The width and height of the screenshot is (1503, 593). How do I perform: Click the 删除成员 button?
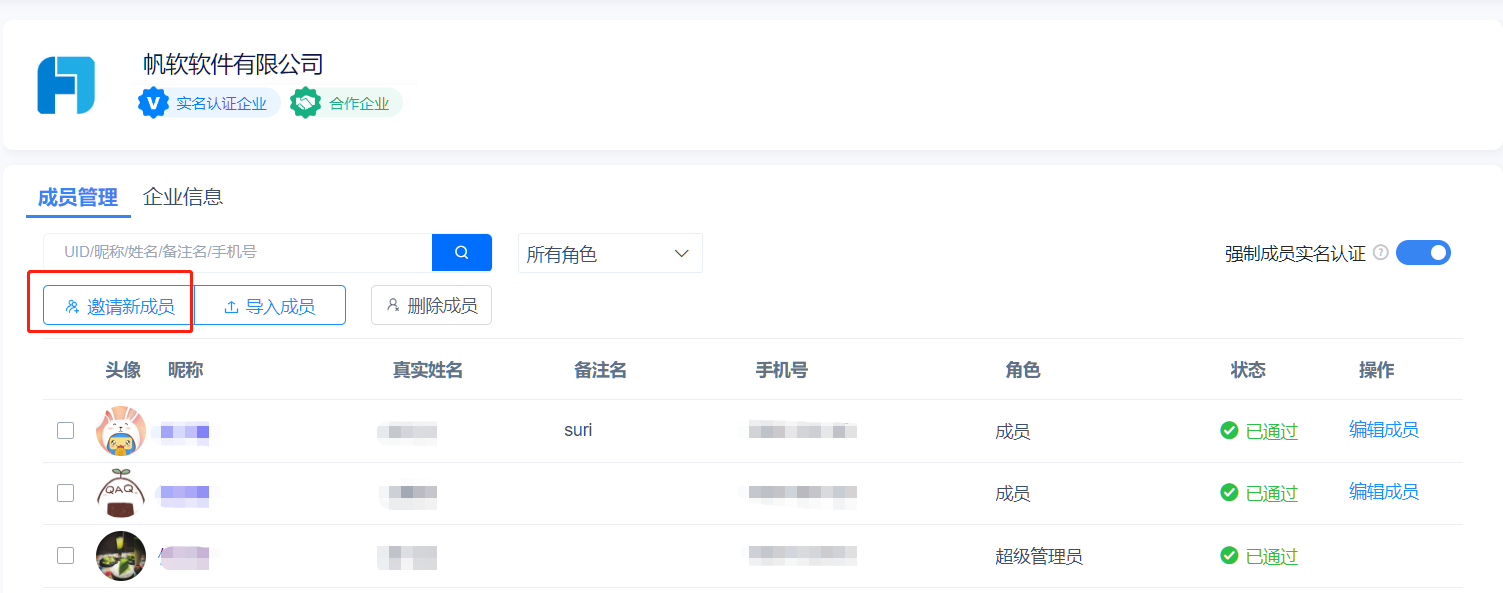tap(431, 305)
